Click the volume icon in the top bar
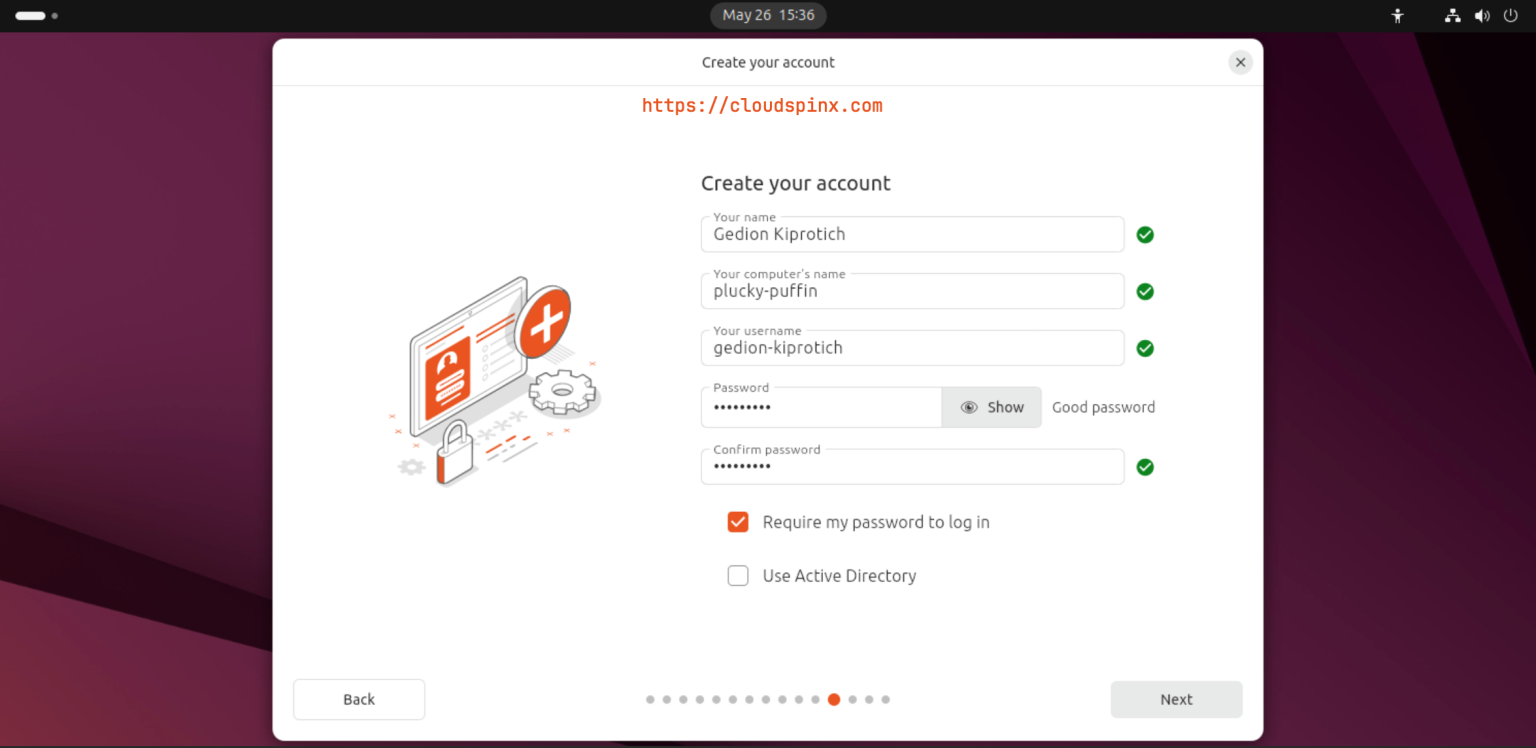 (1482, 15)
